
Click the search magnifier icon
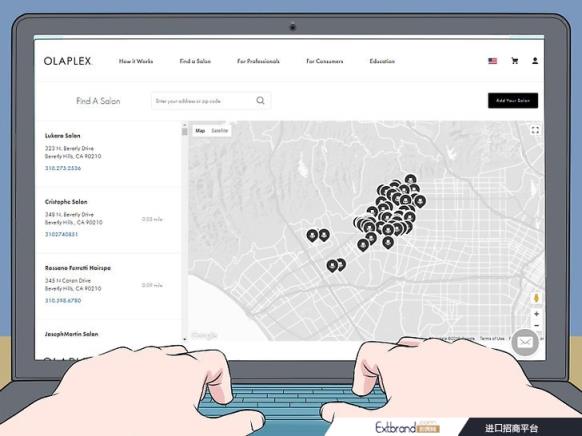coord(261,101)
